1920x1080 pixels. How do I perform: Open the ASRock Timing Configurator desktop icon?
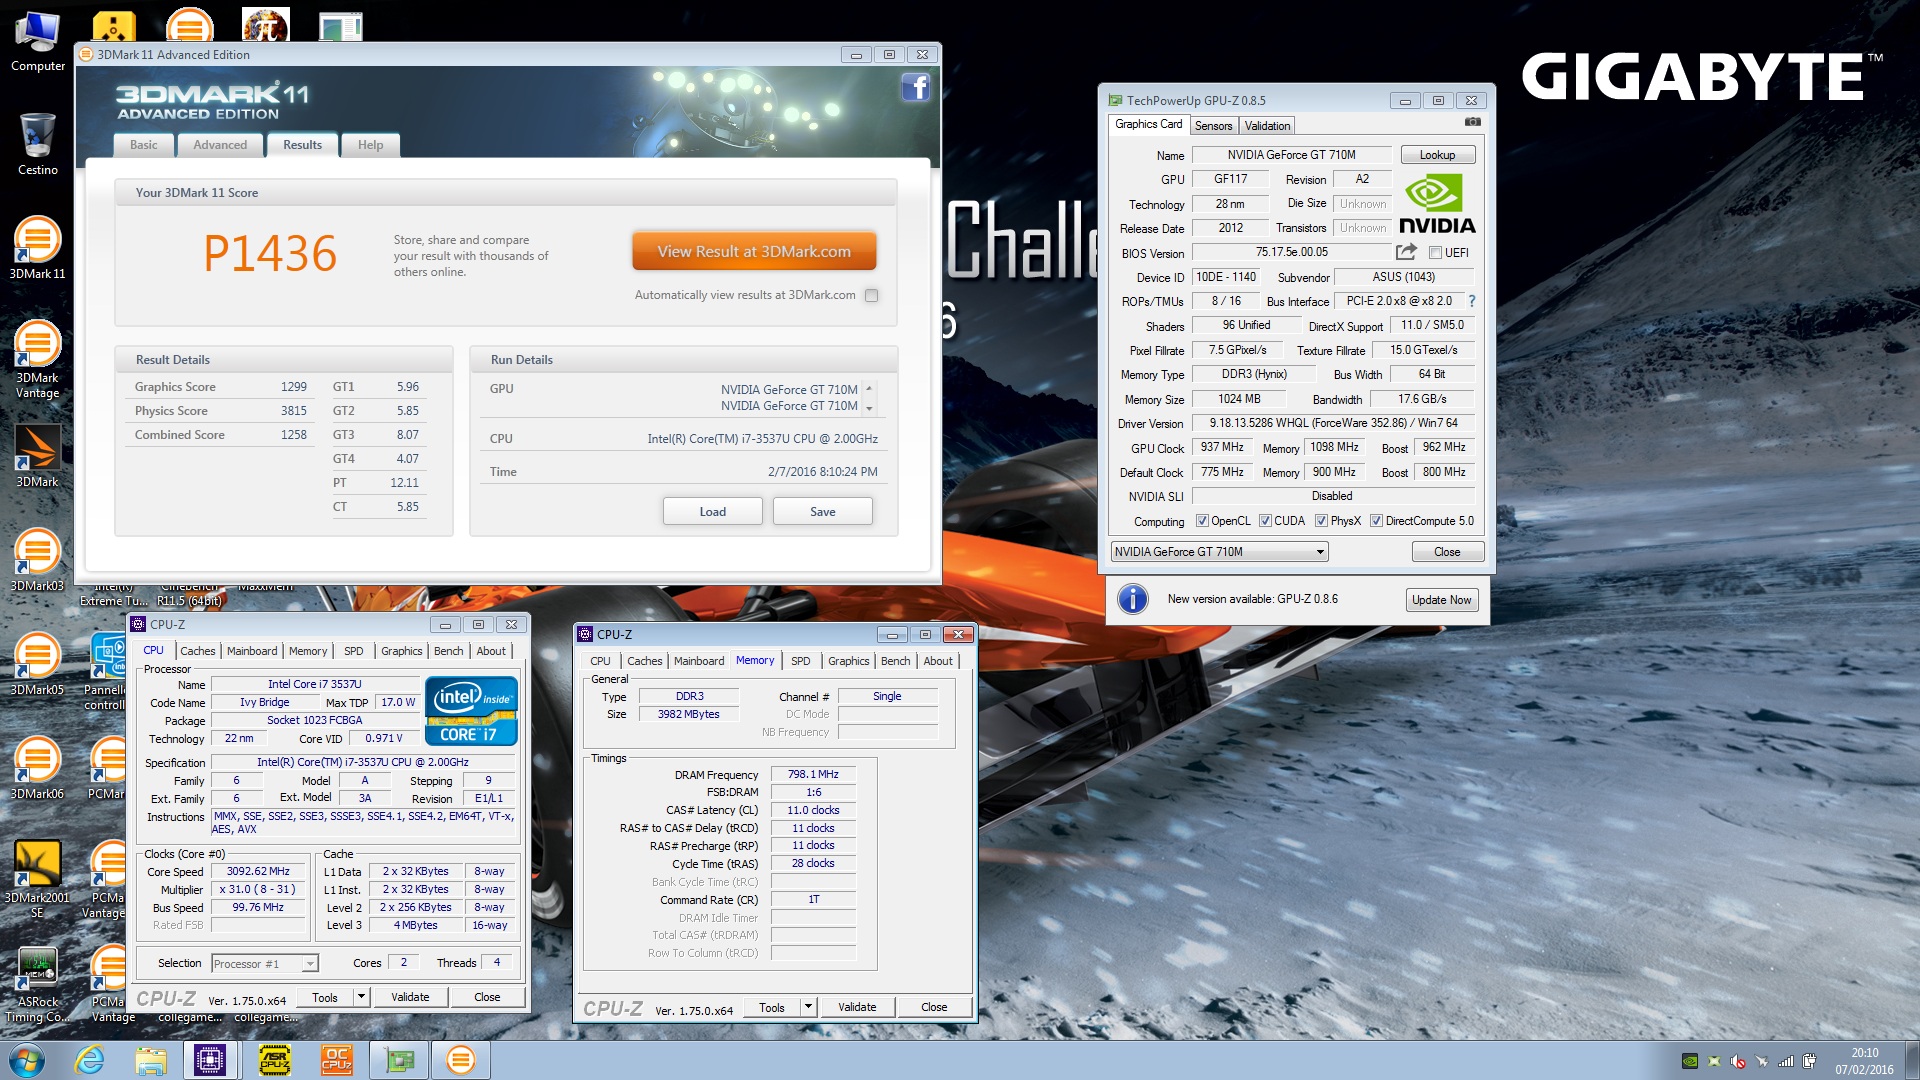pos(38,984)
